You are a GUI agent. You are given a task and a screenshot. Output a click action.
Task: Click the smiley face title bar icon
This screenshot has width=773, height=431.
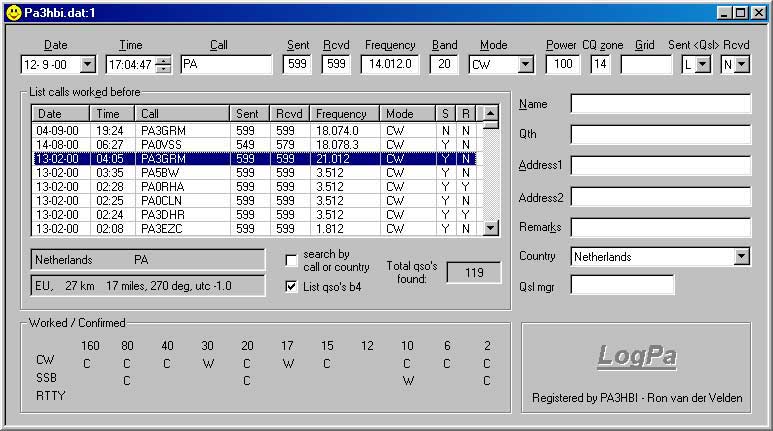tap(14, 13)
